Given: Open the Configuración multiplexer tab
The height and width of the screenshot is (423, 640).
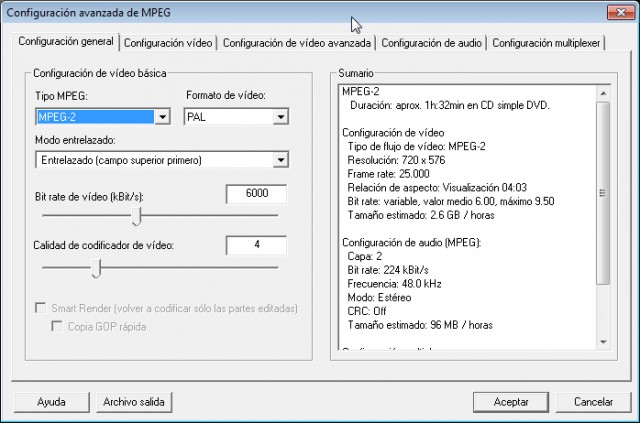Looking at the screenshot, I should 546,43.
